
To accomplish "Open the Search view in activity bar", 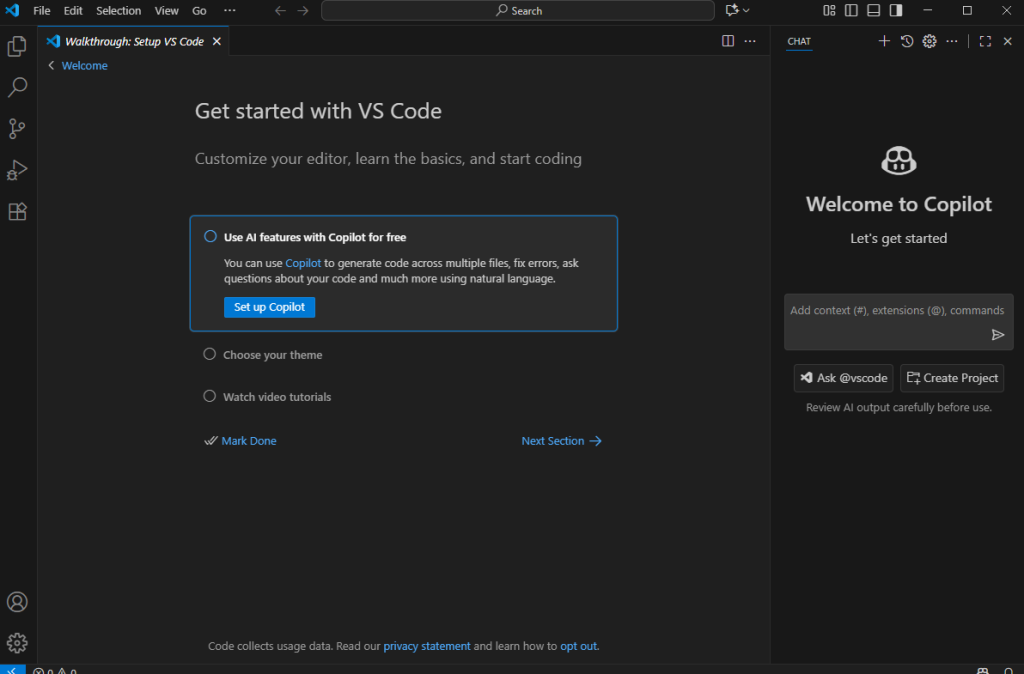I will coord(17,88).
